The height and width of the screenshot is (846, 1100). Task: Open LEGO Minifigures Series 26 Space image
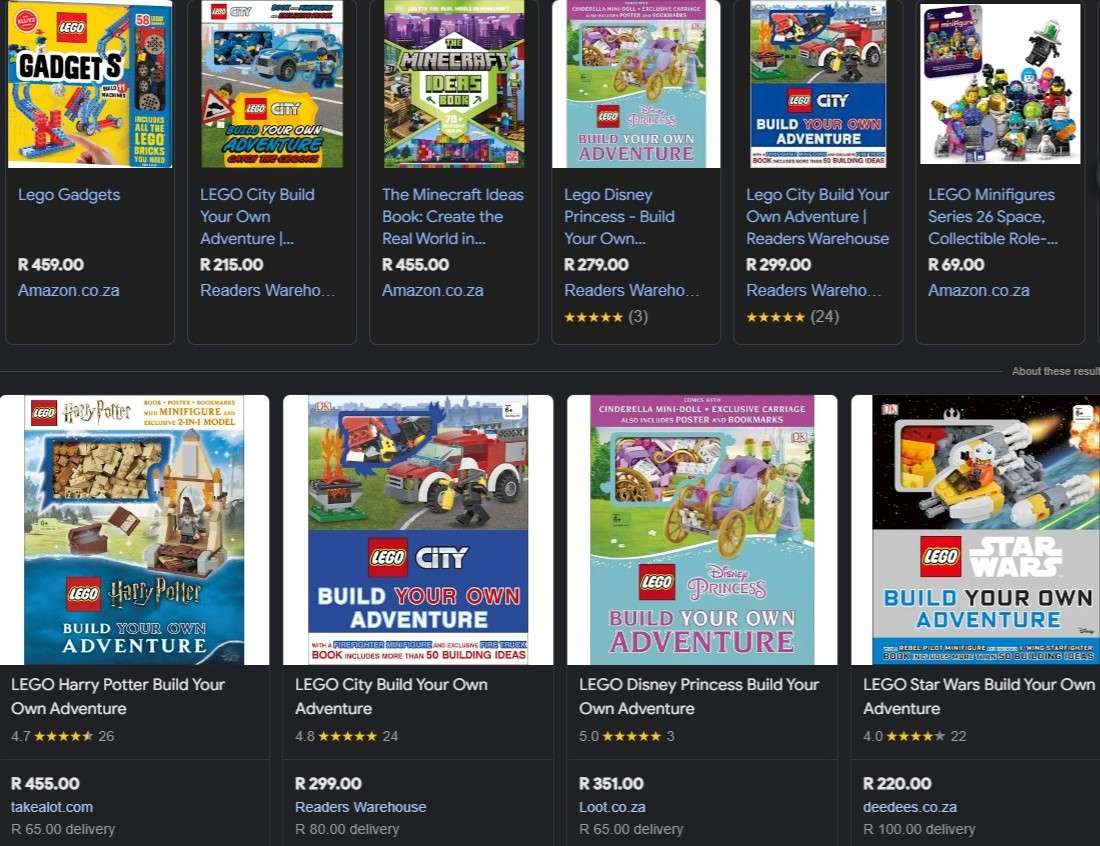tap(1000, 84)
